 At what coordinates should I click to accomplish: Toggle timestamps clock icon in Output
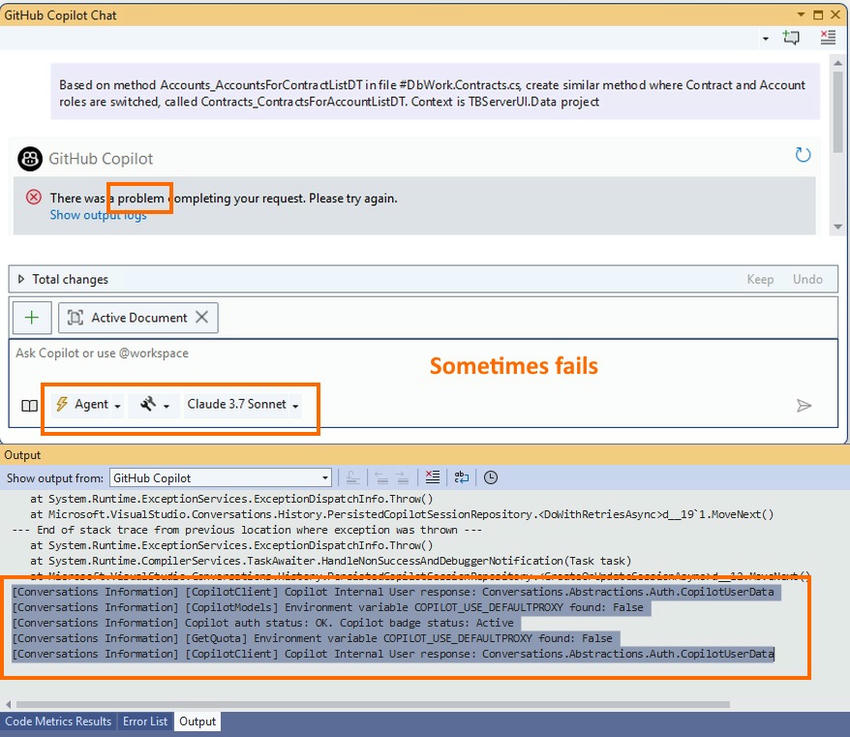pos(491,477)
